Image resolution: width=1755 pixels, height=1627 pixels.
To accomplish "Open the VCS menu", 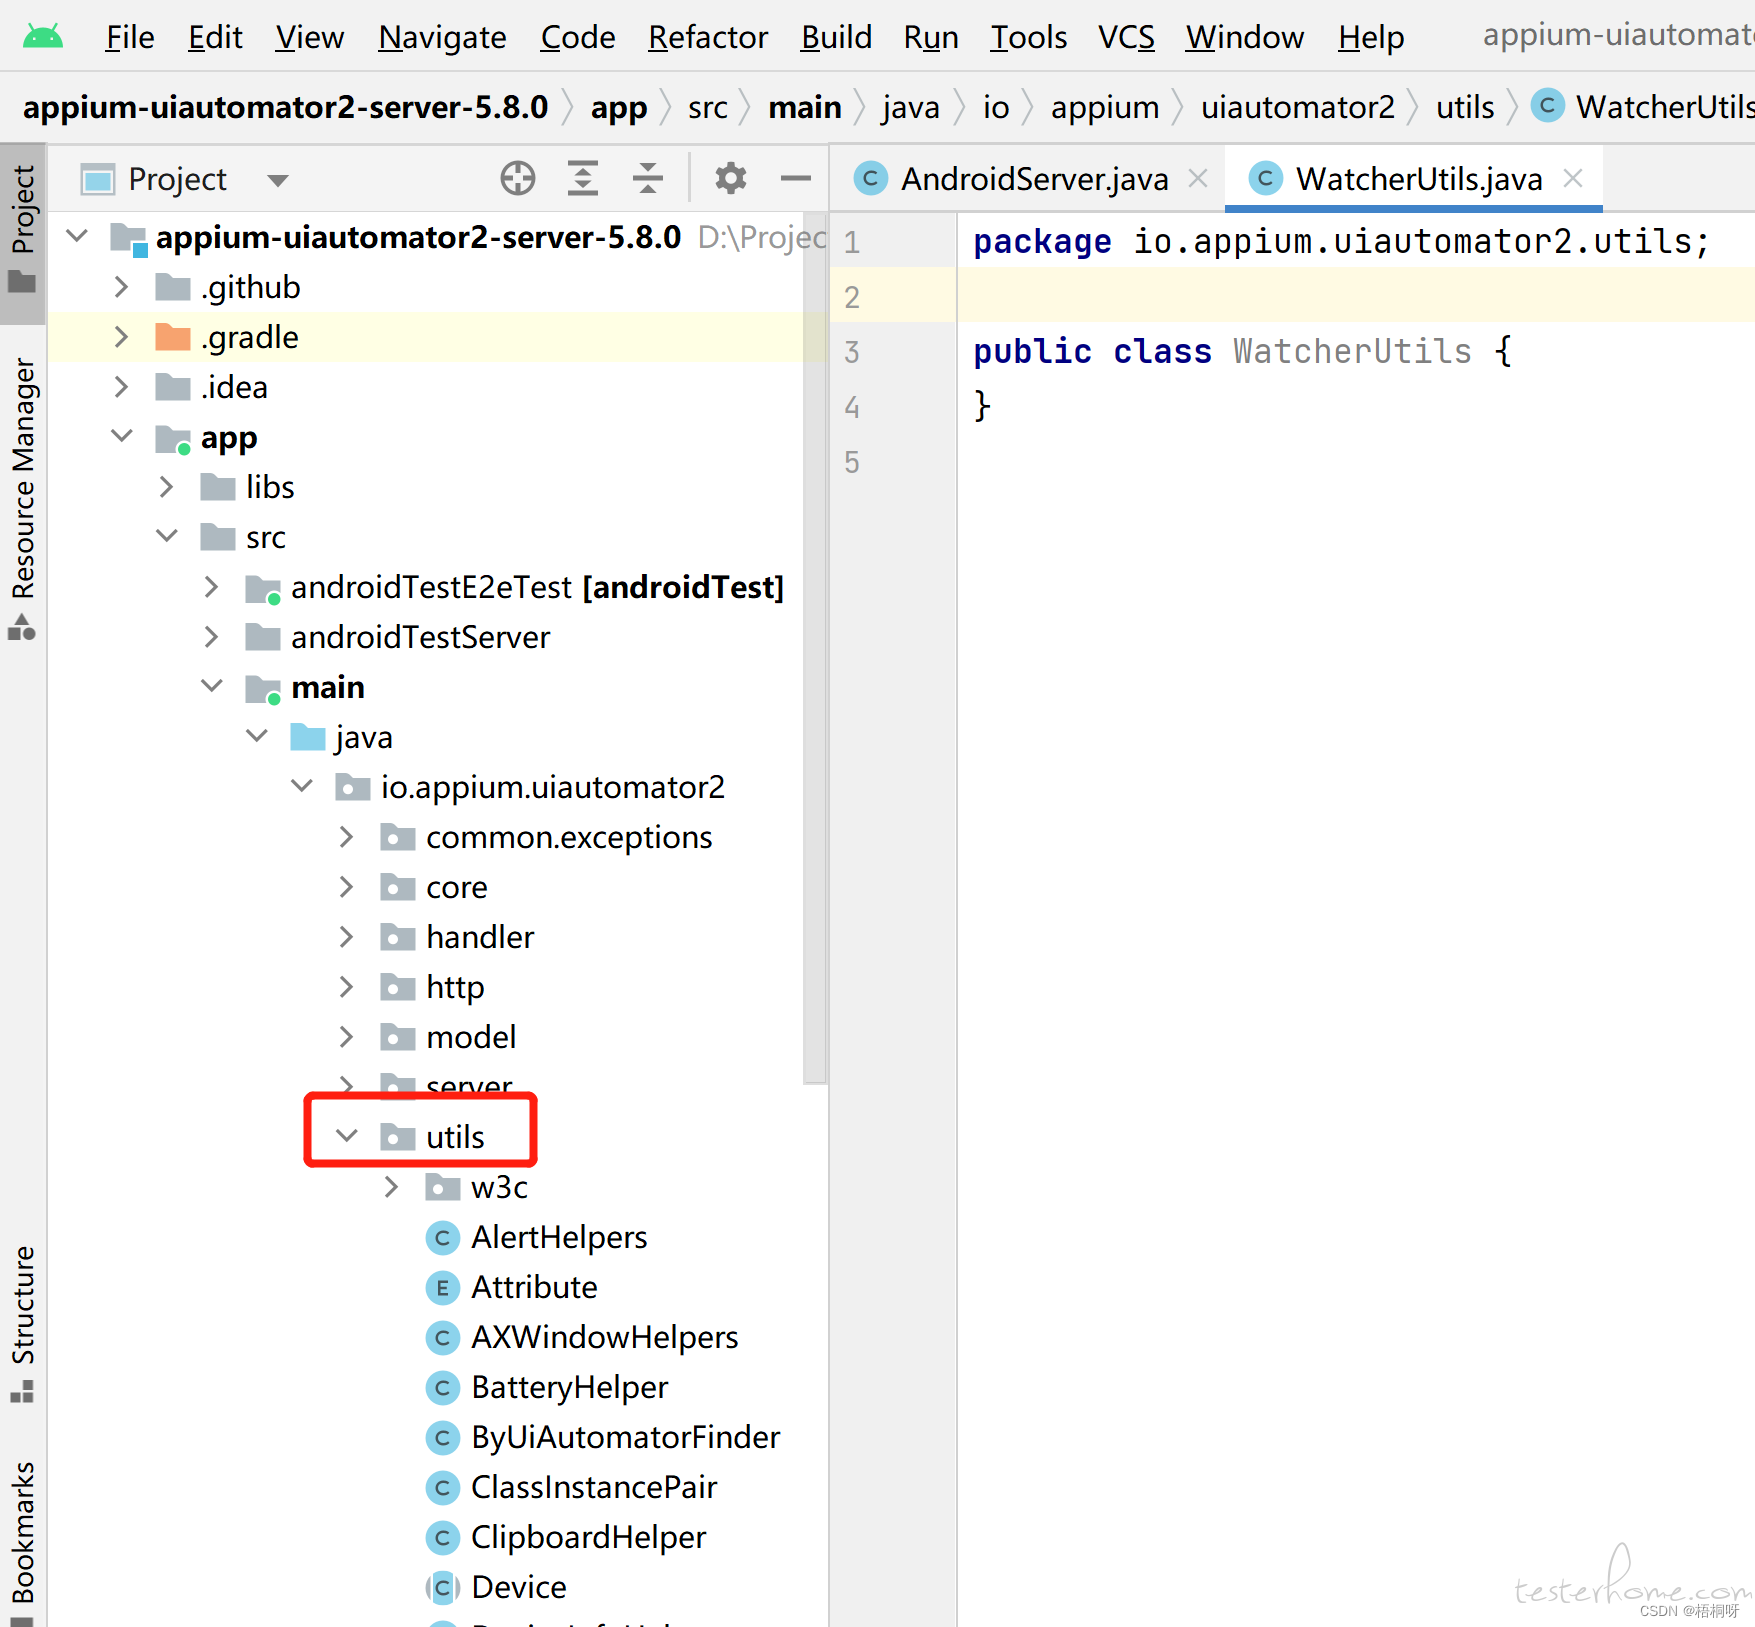I will [1126, 37].
